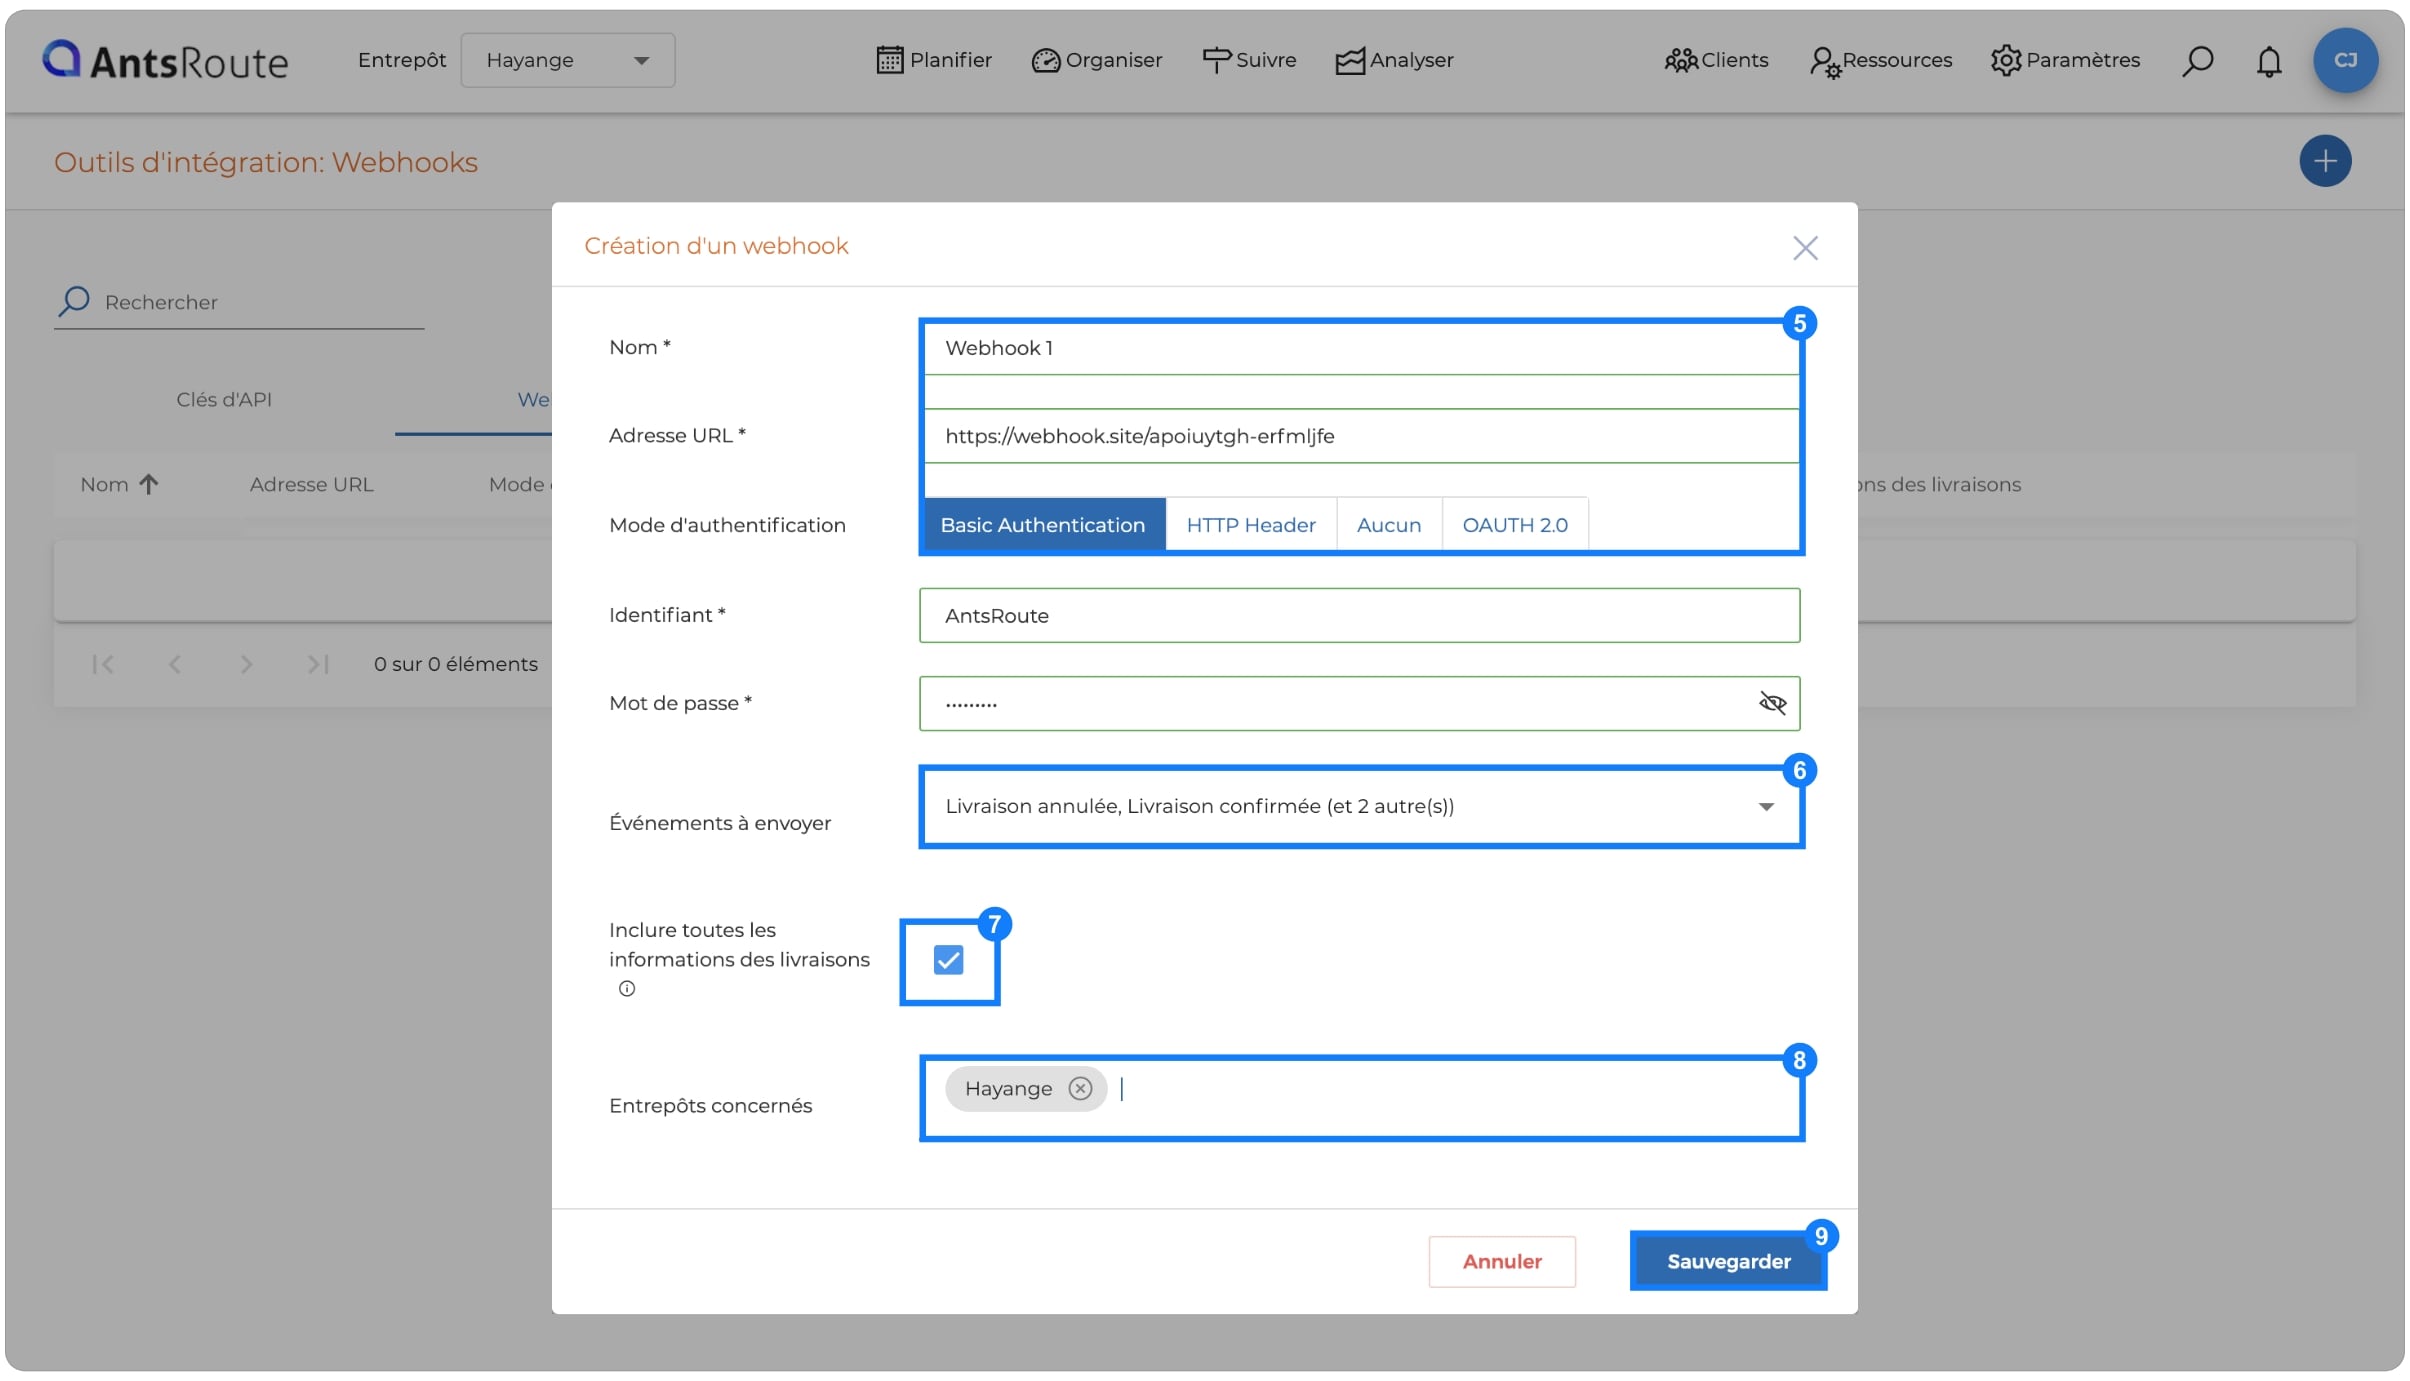Toggle password visibility eye icon
Viewport: 2410px width, 1381px height.
pos(1772,704)
